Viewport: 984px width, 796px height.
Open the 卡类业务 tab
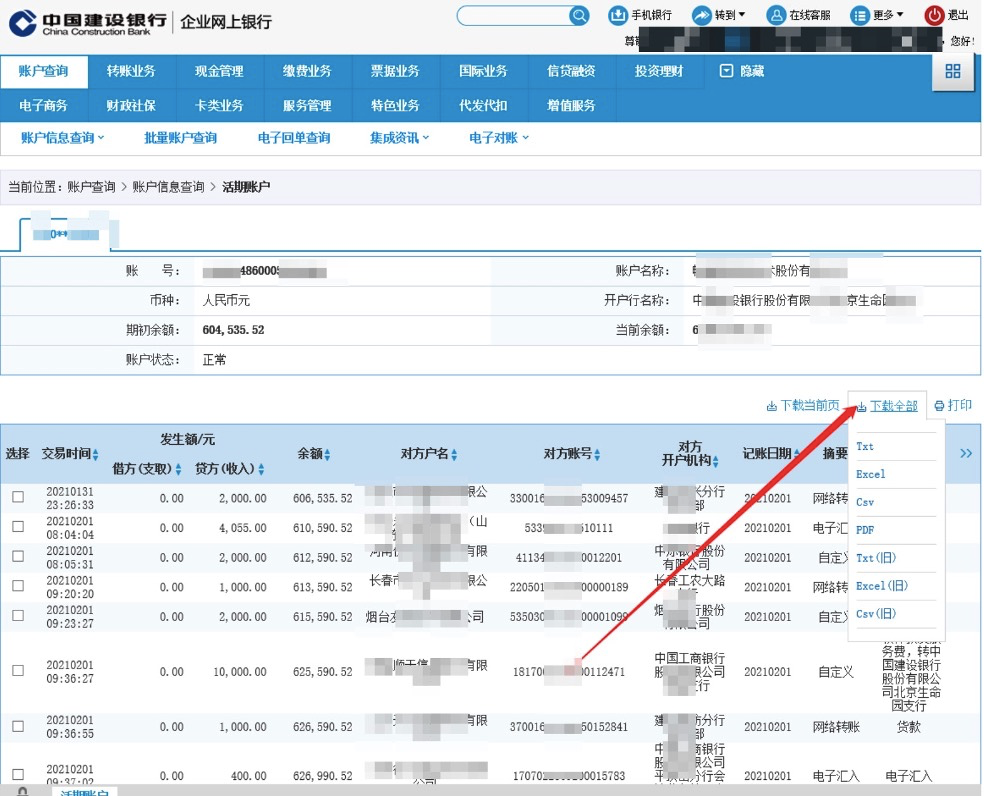tap(219, 105)
